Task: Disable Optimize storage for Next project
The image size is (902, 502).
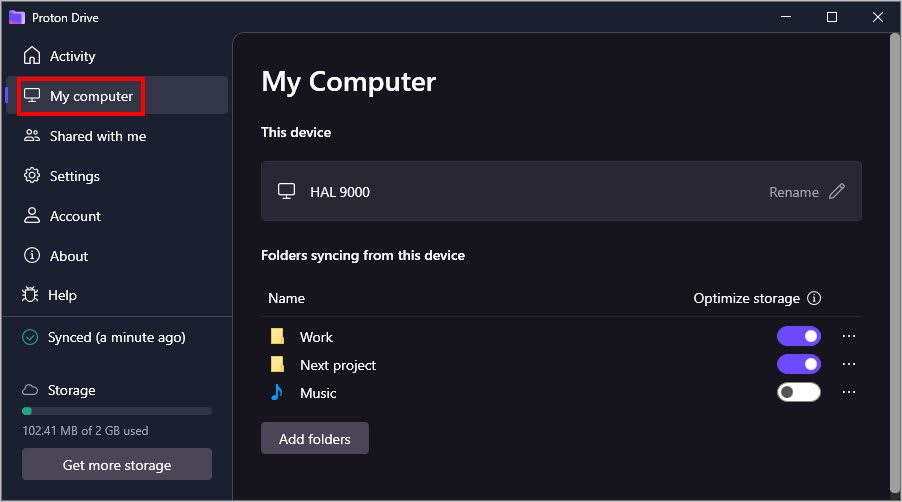Action: pyautogui.click(x=798, y=364)
